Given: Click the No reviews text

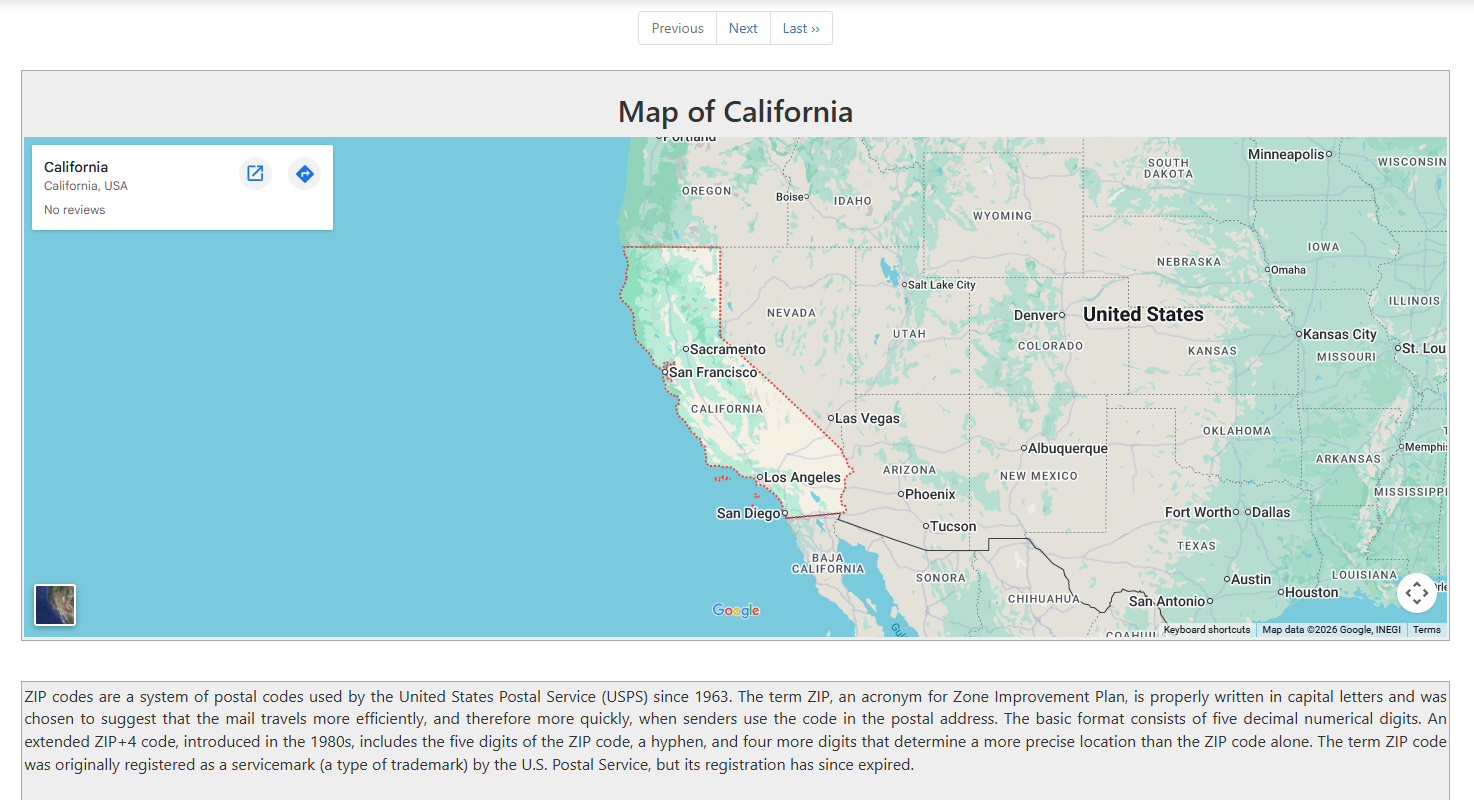Looking at the screenshot, I should pos(74,209).
